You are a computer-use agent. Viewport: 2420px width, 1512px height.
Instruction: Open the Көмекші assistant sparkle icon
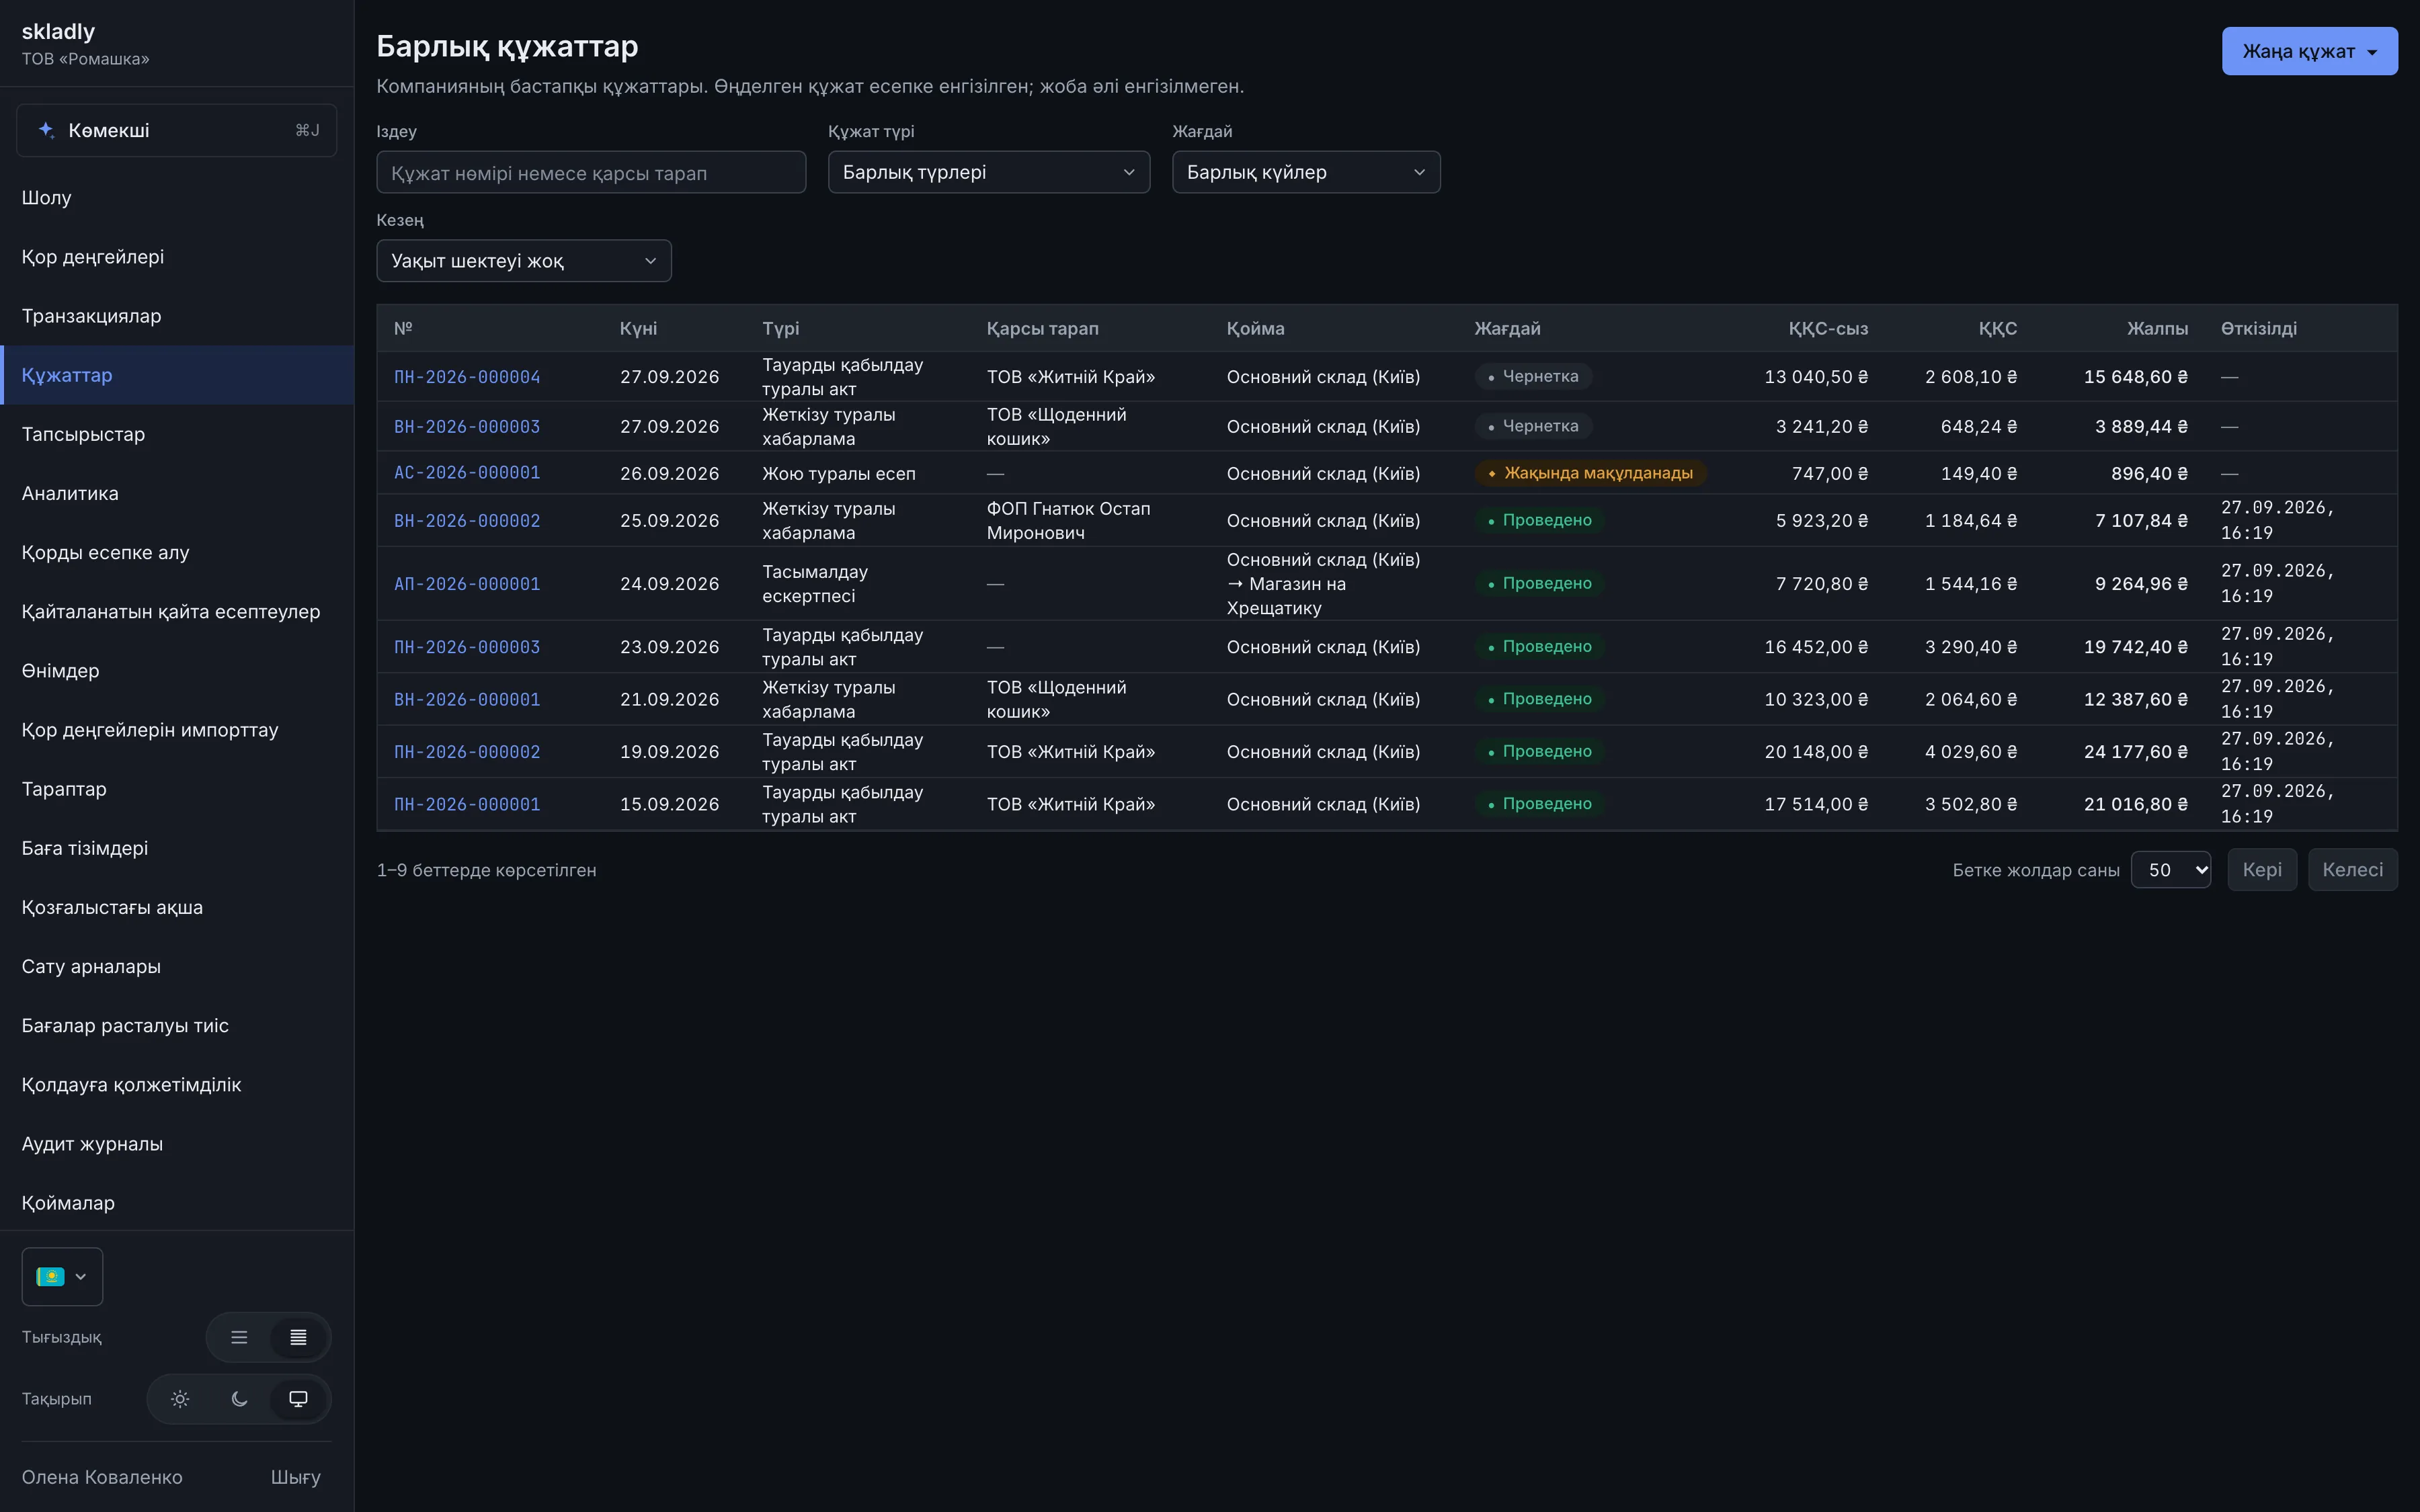click(46, 130)
